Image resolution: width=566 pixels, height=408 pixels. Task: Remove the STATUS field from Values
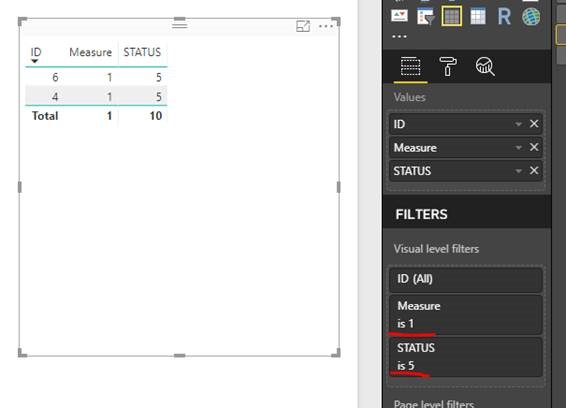coord(534,170)
